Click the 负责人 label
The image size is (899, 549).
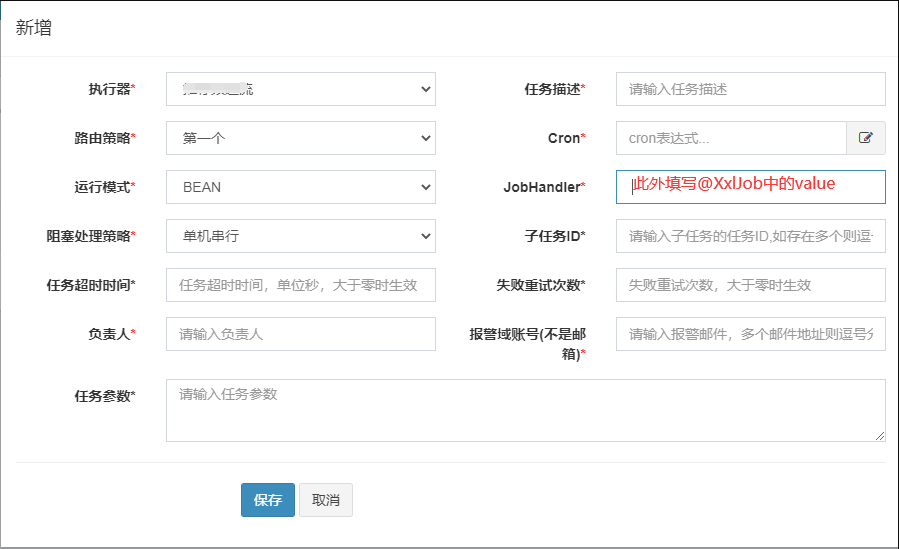click(x=112, y=334)
